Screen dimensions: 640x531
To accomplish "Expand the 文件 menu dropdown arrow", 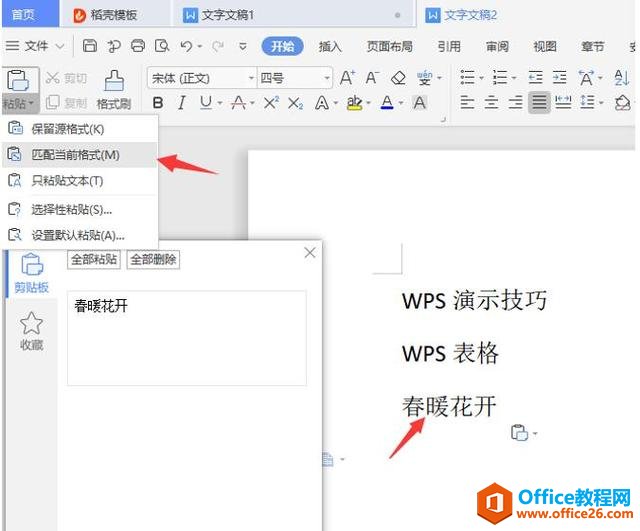I will click(x=60, y=46).
